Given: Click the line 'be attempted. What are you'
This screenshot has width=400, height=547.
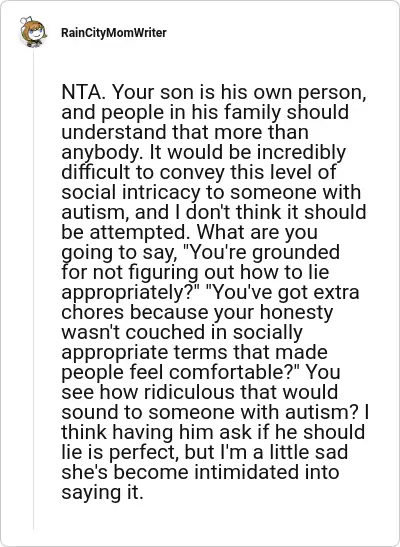Looking at the screenshot, I should click(189, 232).
